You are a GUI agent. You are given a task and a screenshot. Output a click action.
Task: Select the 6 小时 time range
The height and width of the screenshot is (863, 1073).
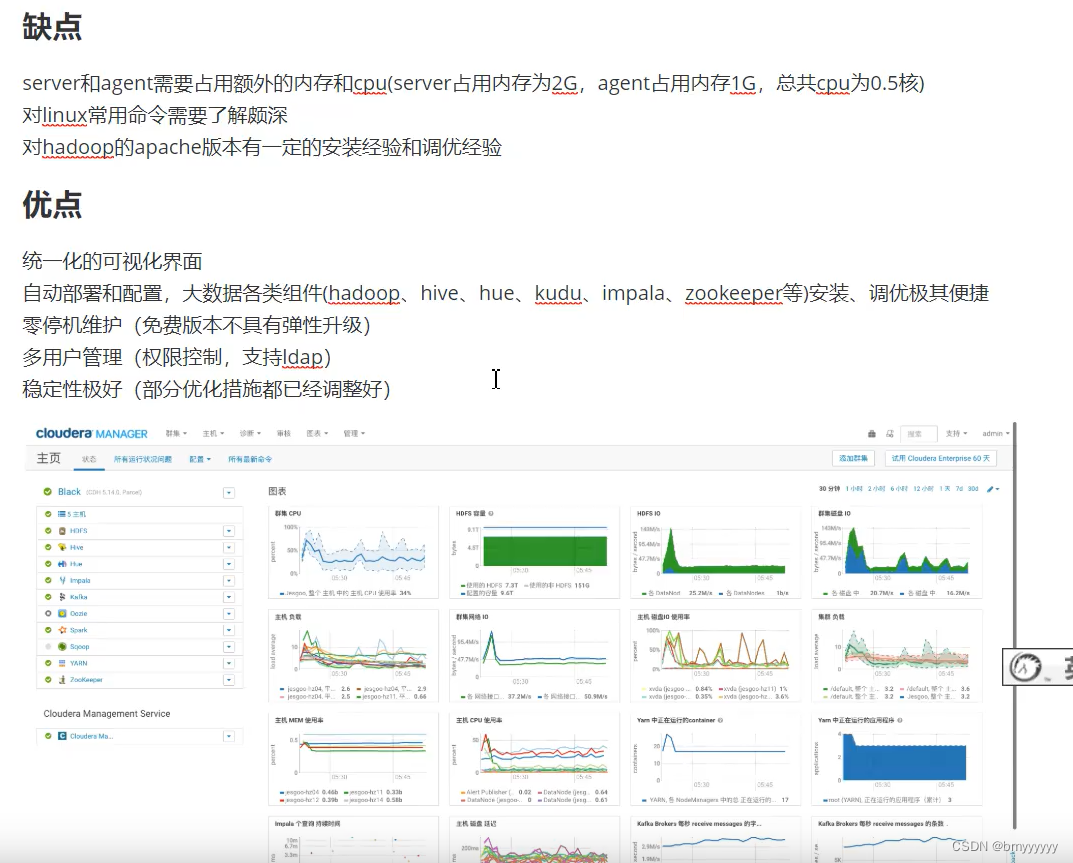click(x=899, y=489)
